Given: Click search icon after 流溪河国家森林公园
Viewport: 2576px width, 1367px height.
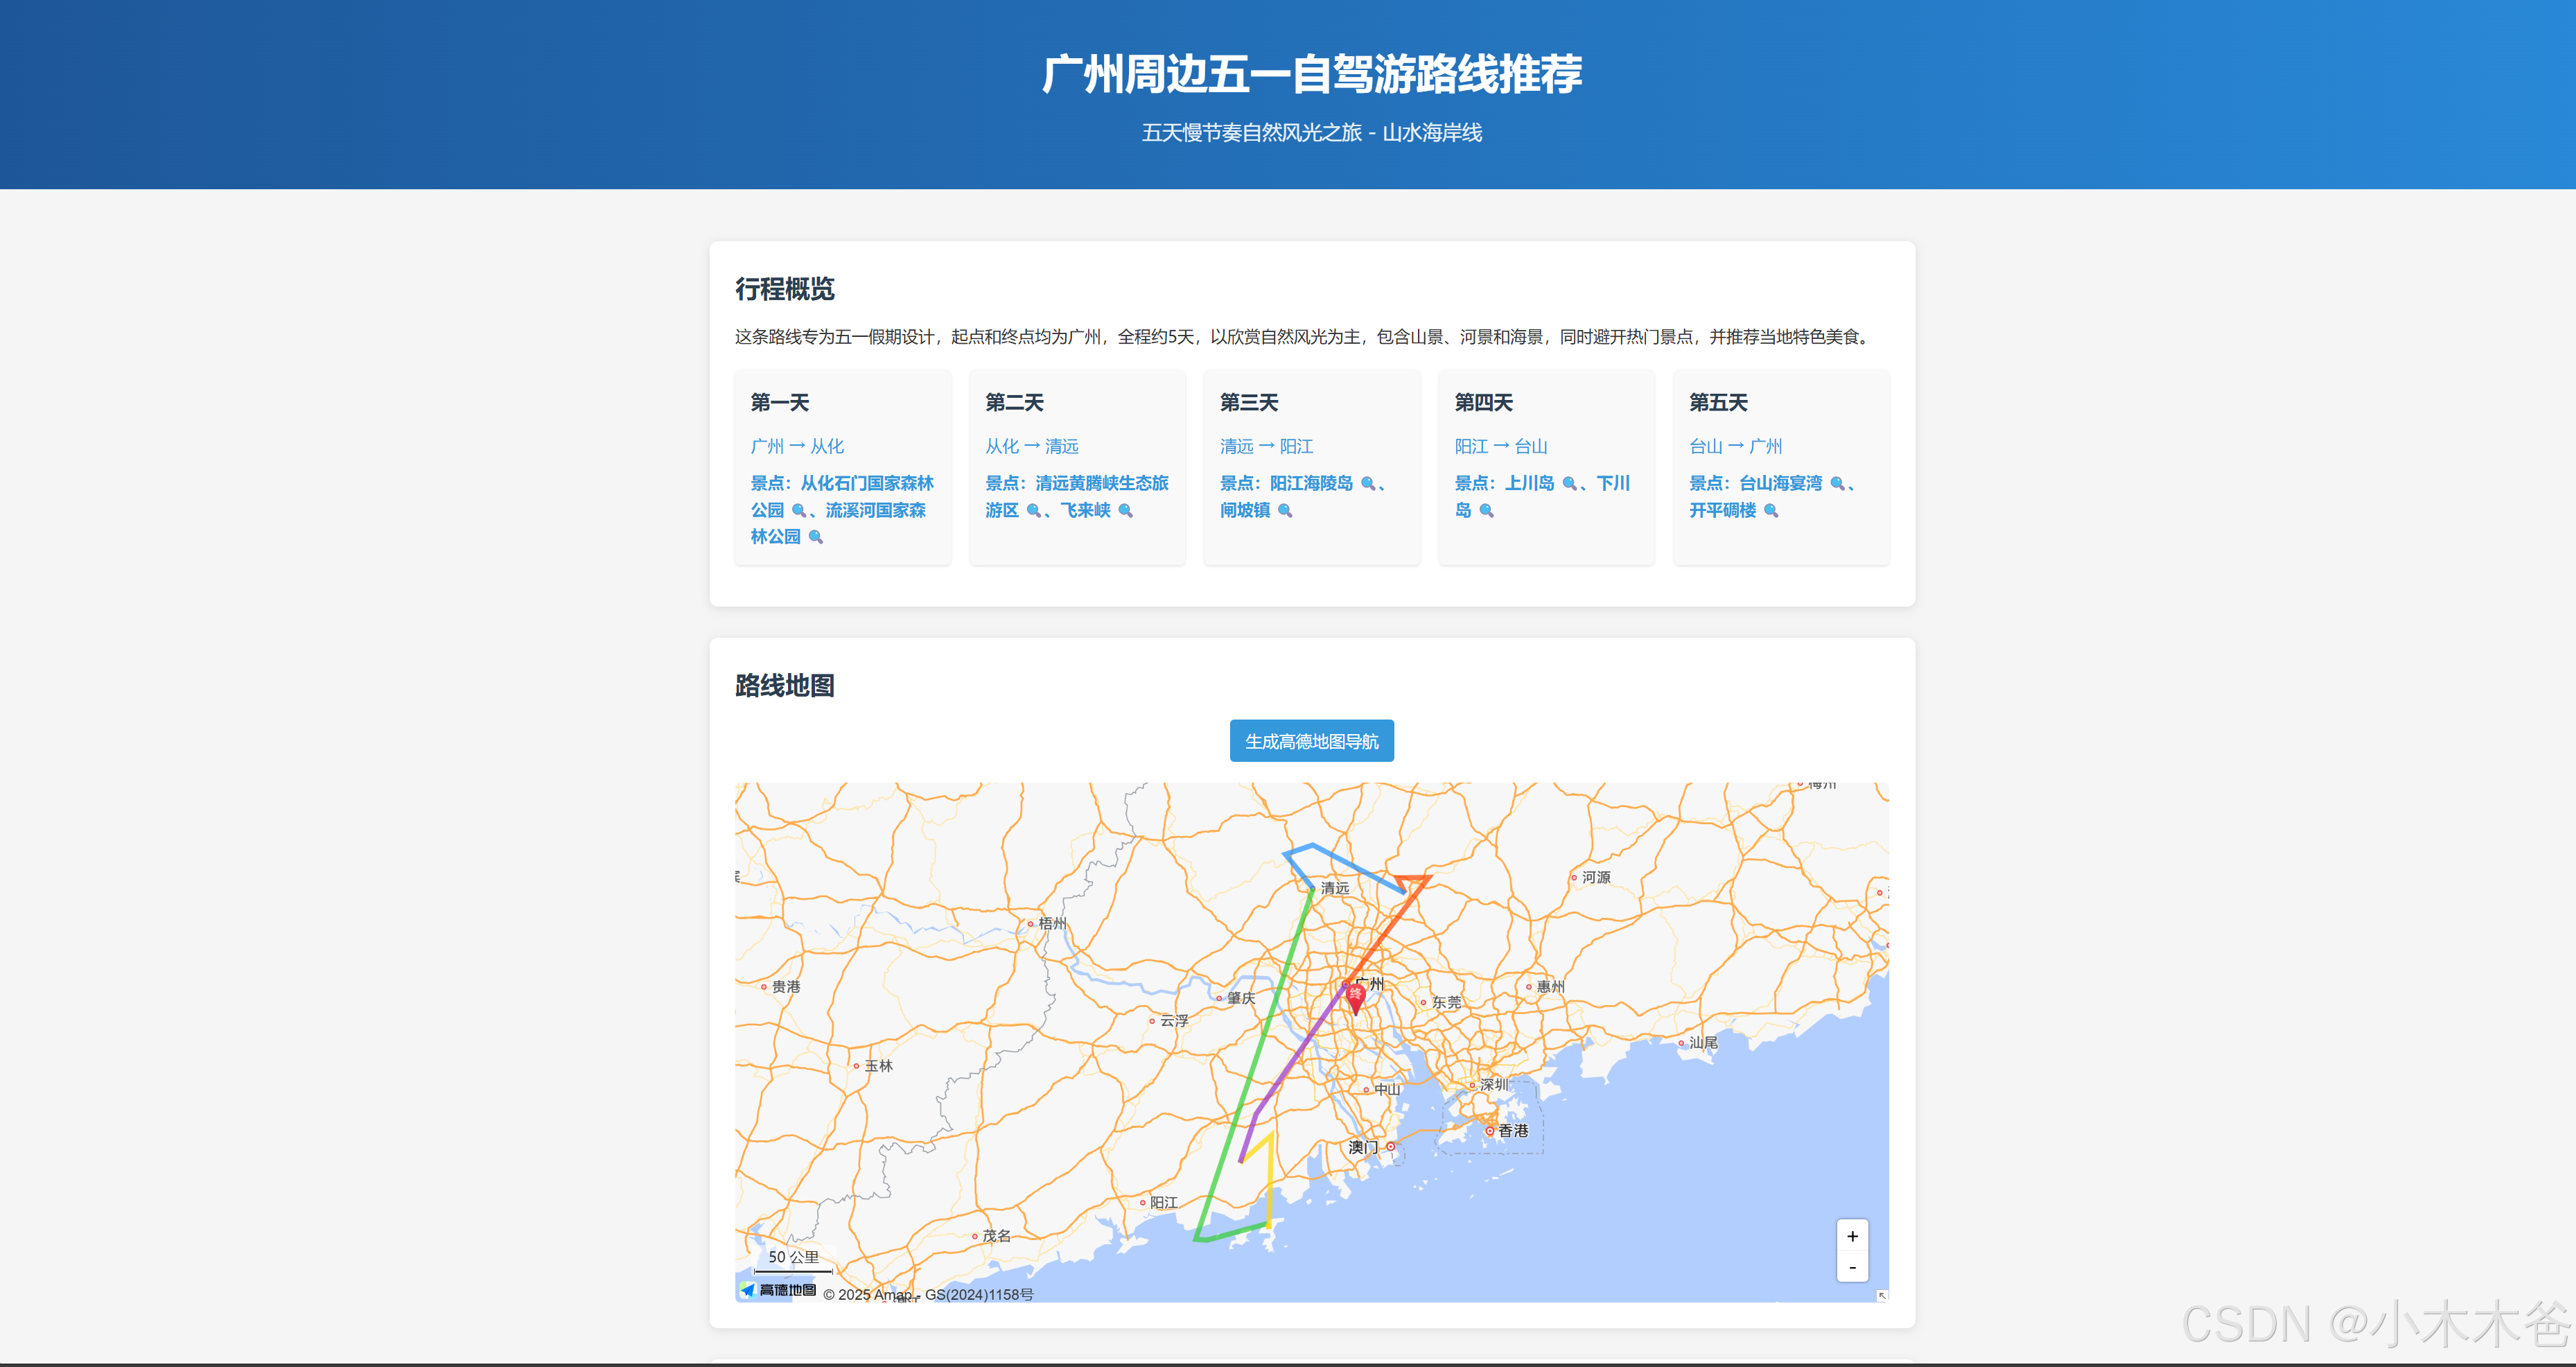Looking at the screenshot, I should 815,537.
